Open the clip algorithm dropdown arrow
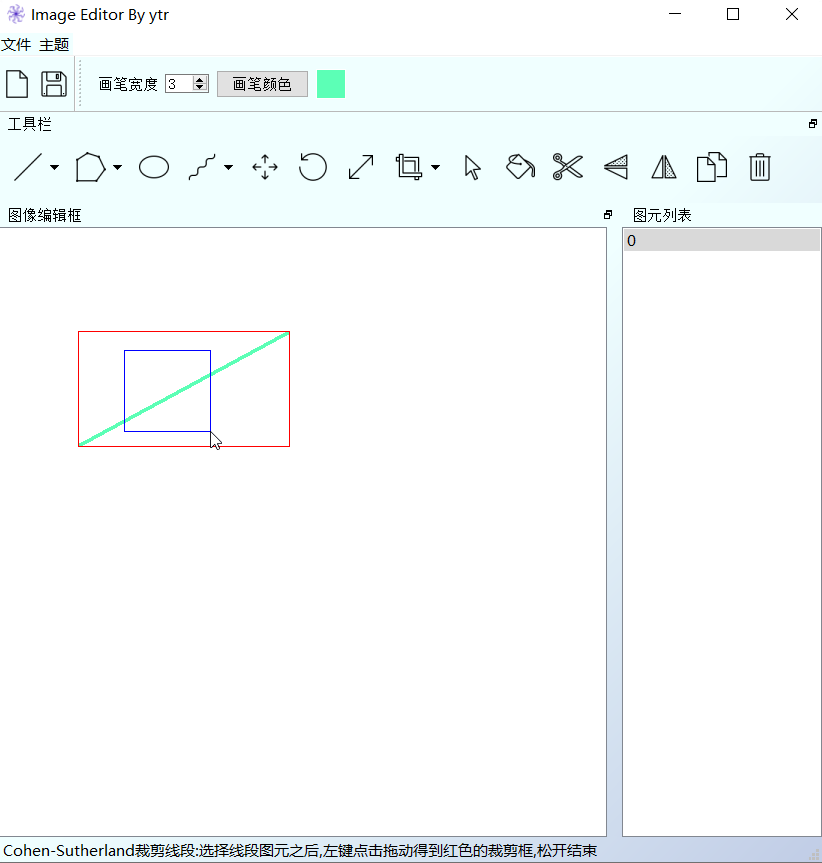 (435, 167)
